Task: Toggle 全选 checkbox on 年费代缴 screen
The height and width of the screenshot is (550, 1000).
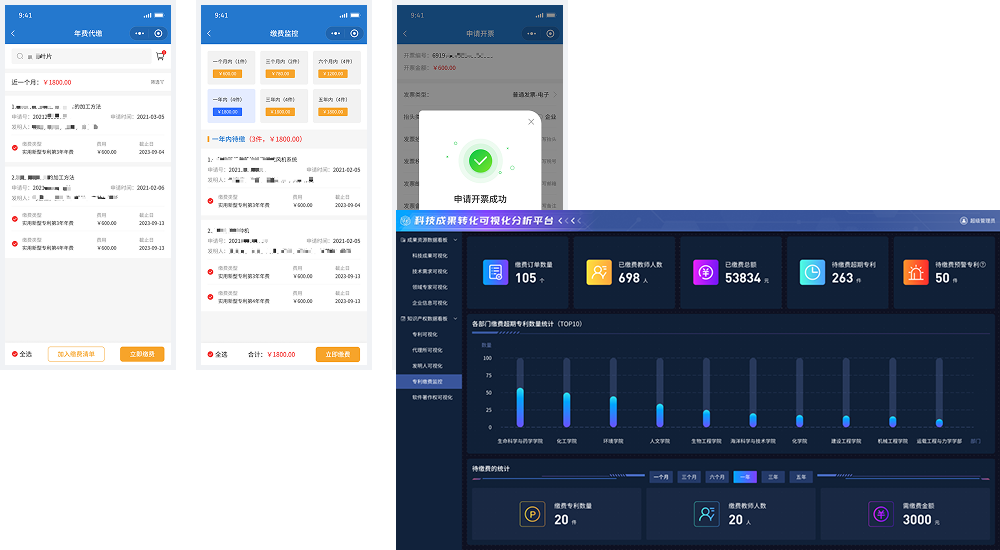Action: 15,354
